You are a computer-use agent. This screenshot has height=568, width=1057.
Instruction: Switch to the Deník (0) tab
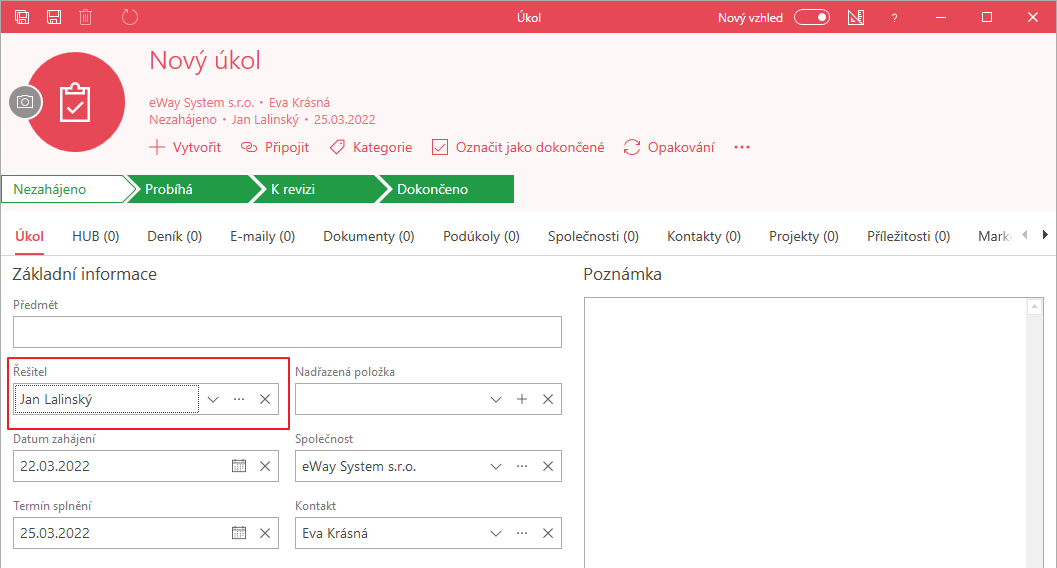click(175, 236)
